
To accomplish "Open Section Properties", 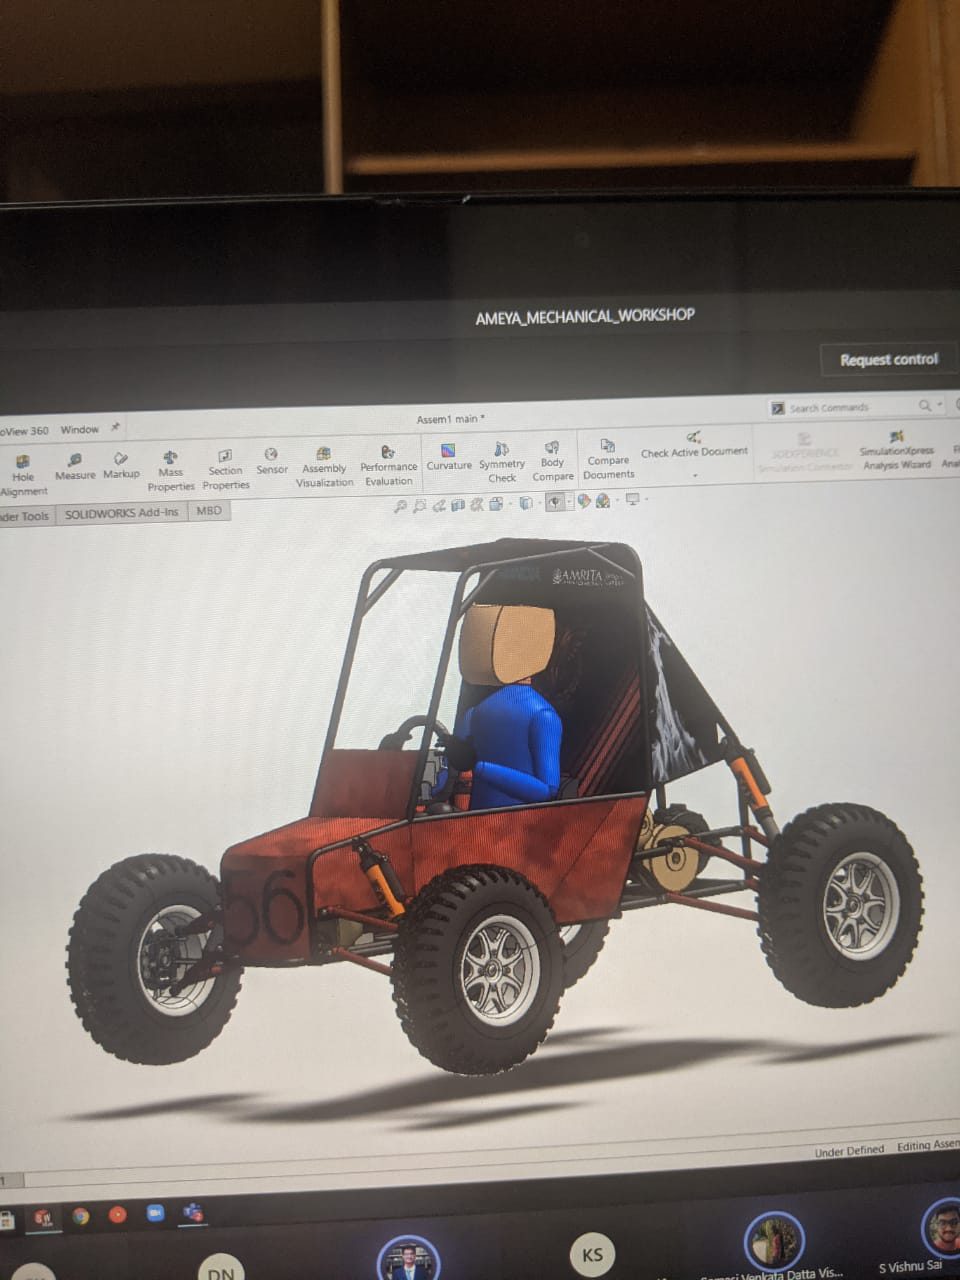I will click(x=226, y=470).
